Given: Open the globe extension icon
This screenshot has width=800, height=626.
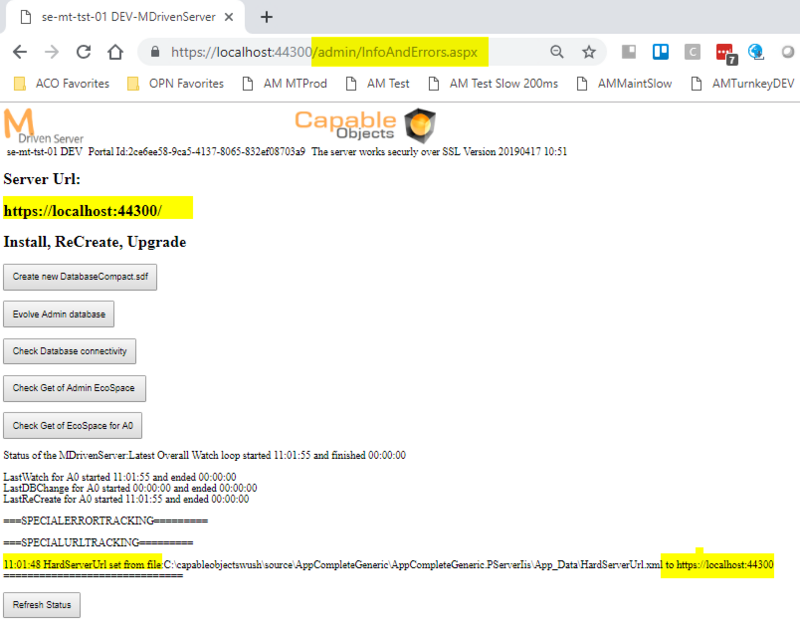Looking at the screenshot, I should click(756, 52).
